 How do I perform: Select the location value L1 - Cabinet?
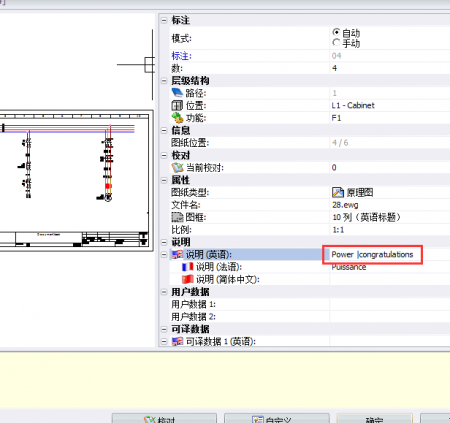(x=353, y=105)
